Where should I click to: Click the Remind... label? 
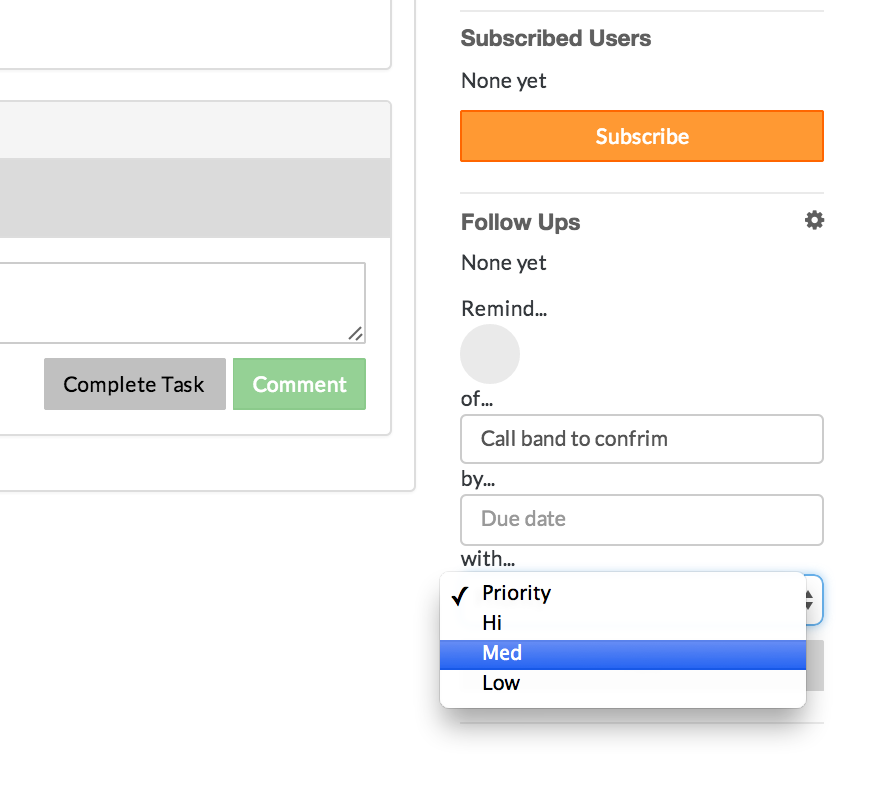[x=504, y=308]
